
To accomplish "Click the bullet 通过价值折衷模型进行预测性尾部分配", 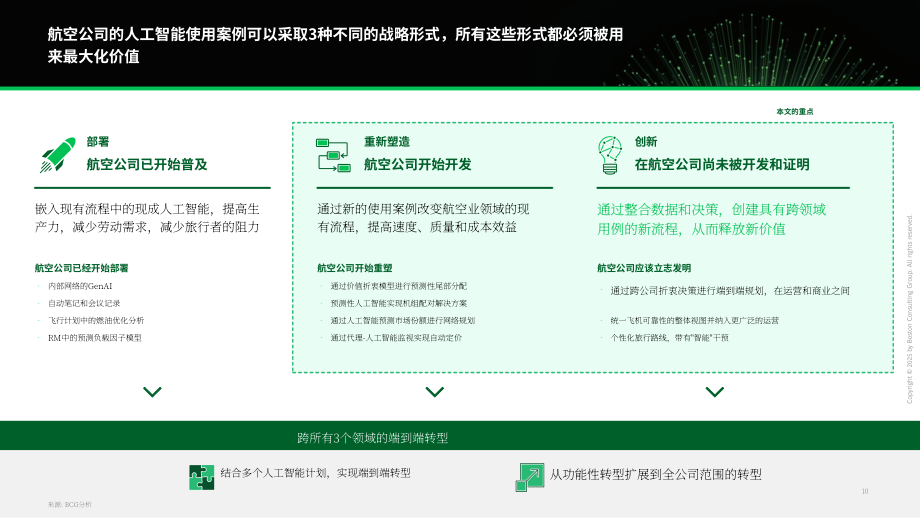I will point(398,286).
